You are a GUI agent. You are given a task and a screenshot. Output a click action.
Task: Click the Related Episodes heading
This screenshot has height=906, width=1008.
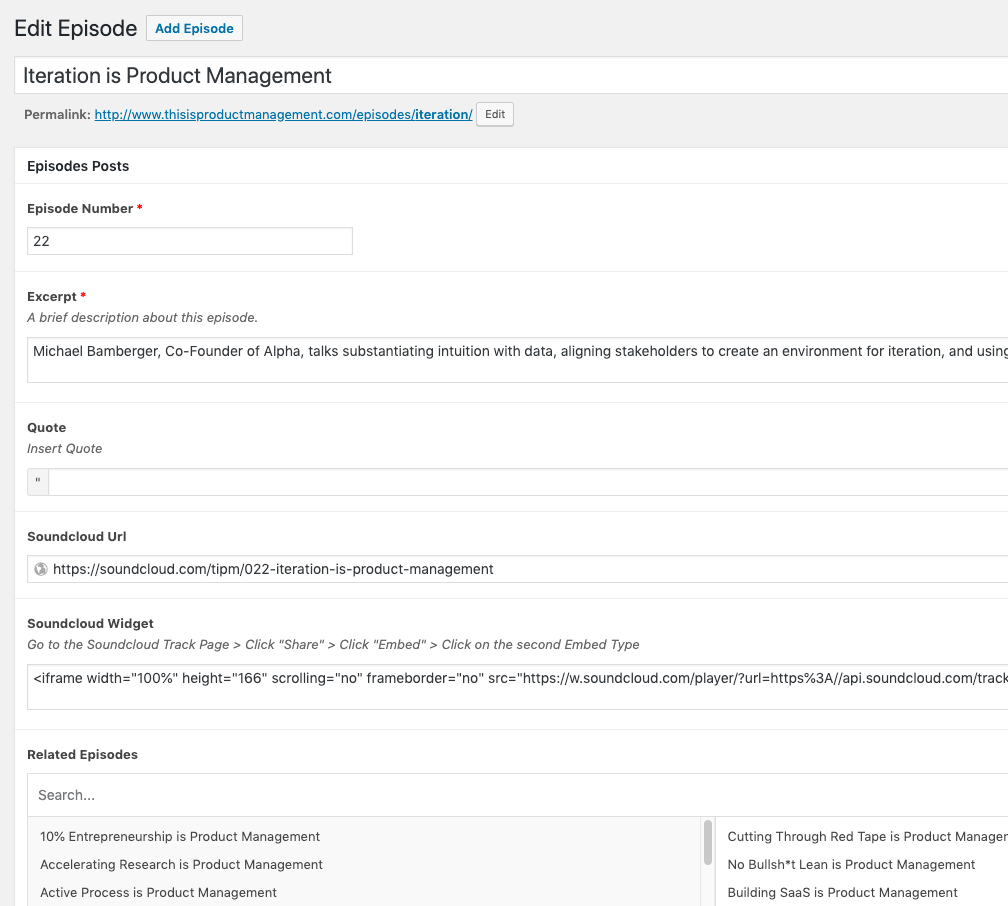82,754
